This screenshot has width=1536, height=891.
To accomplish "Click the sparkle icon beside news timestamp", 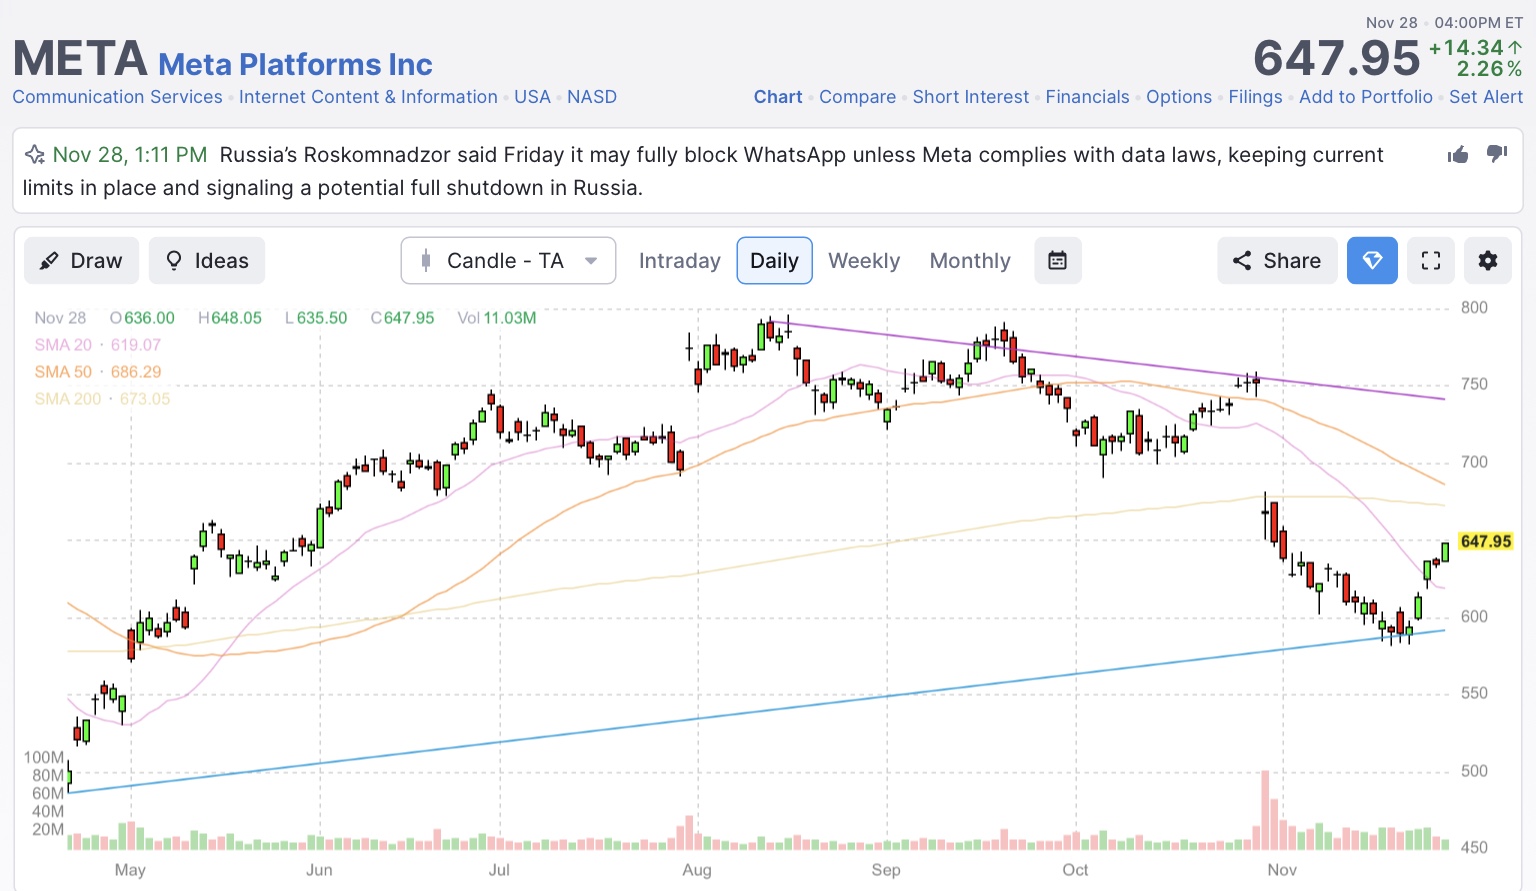I will point(35,155).
